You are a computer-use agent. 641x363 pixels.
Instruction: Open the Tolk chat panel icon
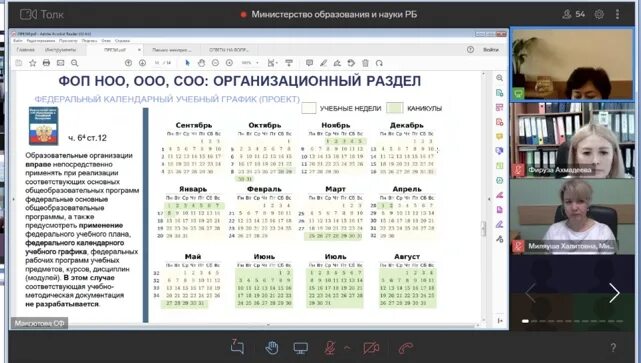(x=237, y=347)
